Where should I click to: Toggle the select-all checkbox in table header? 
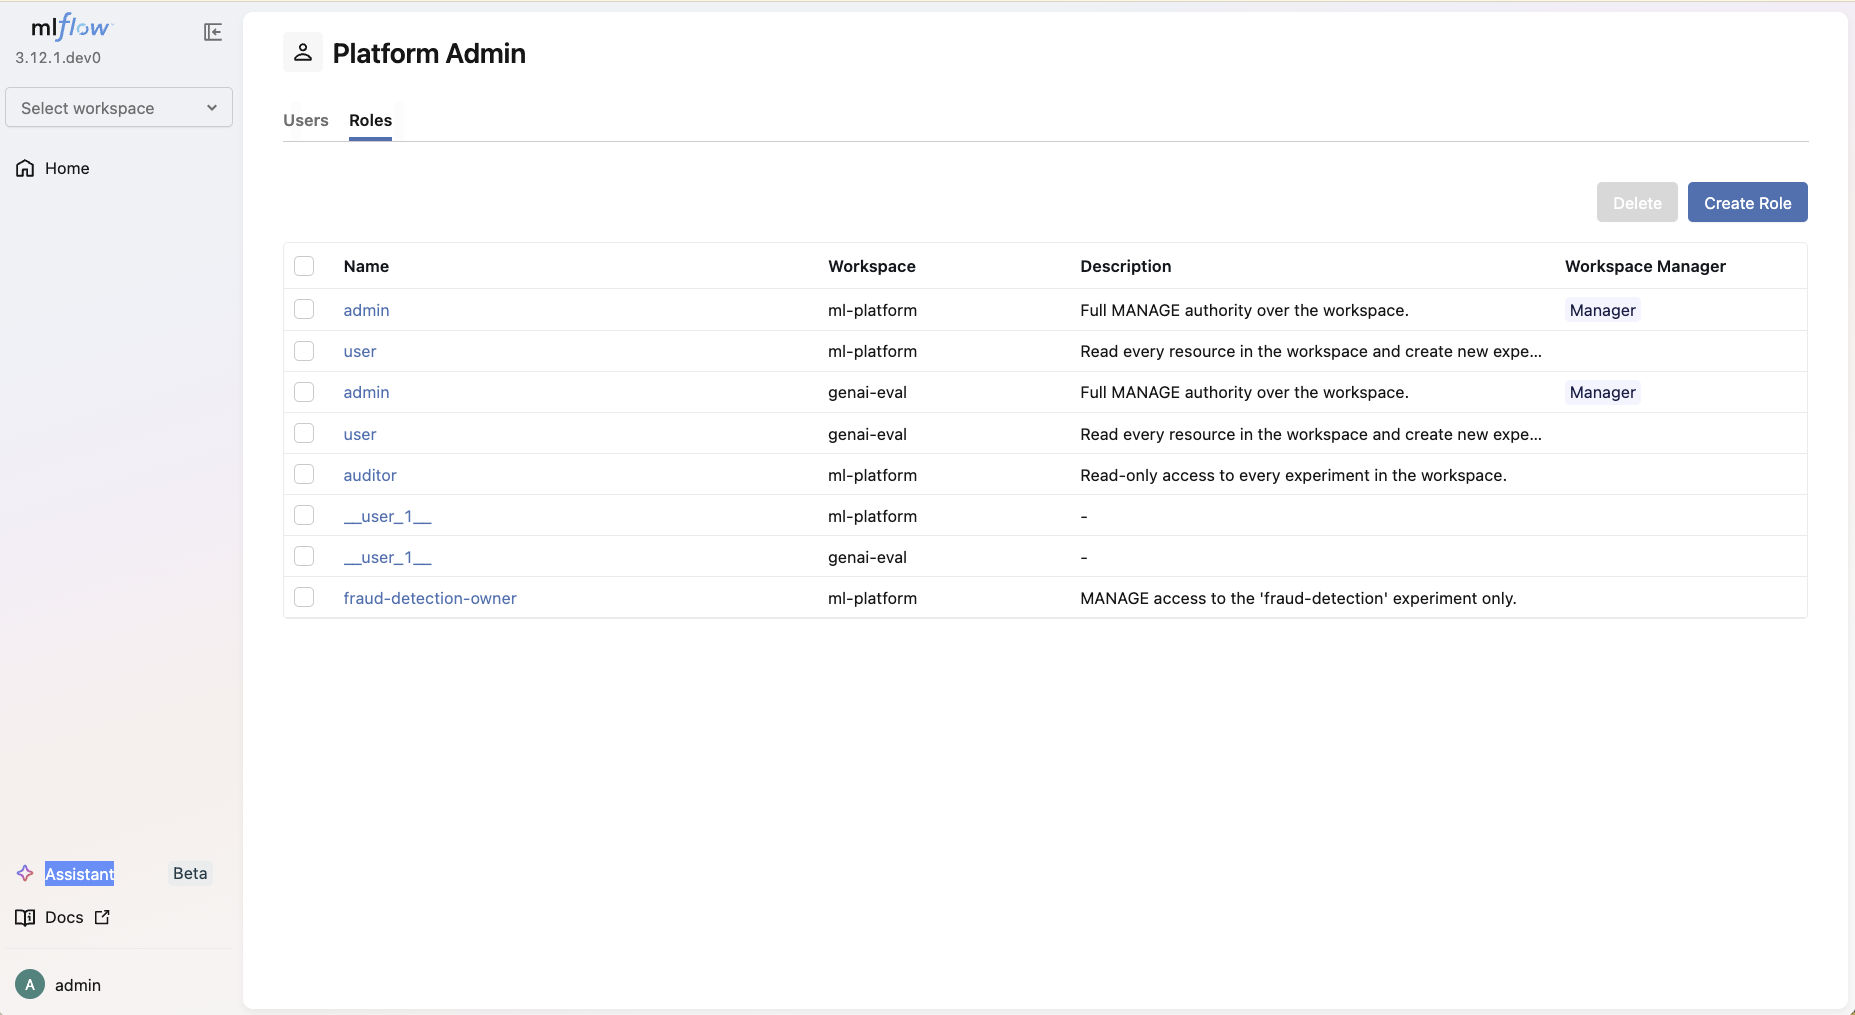click(304, 266)
